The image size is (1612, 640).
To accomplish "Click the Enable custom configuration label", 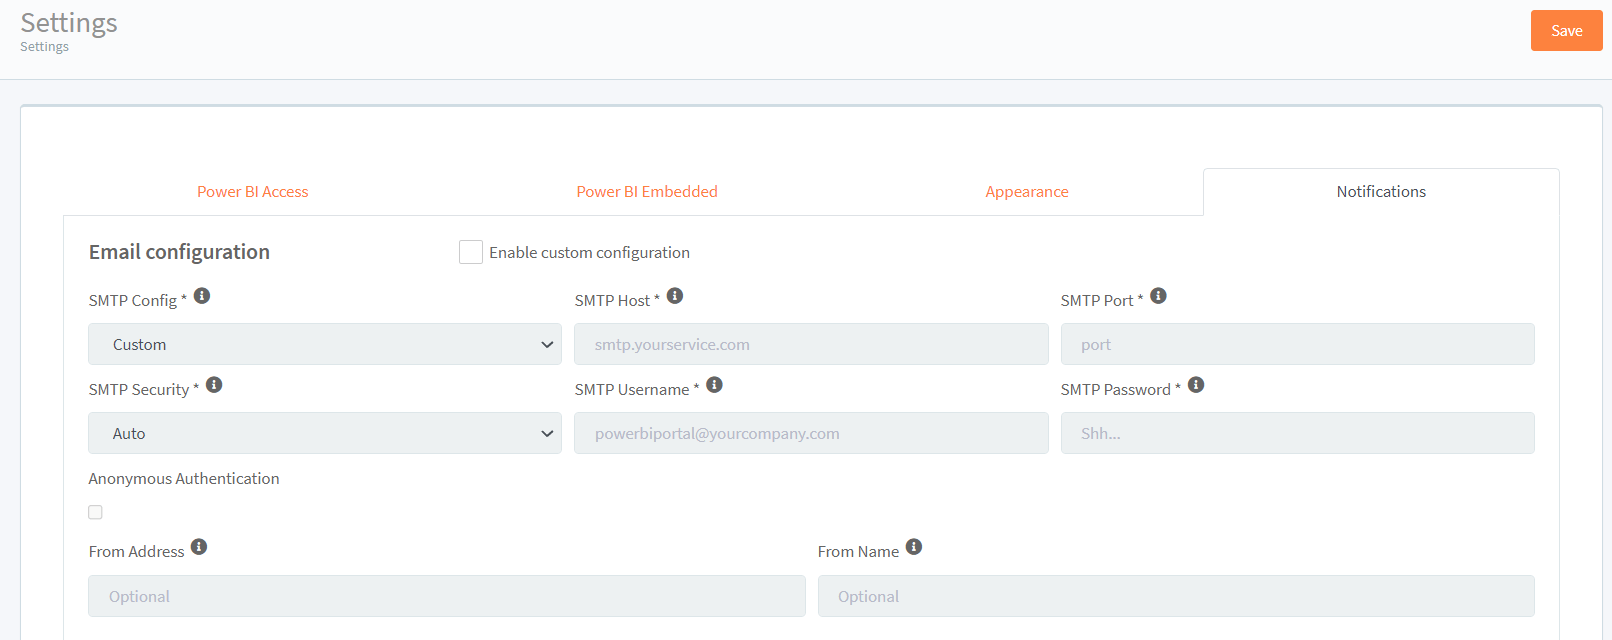I will [589, 253].
